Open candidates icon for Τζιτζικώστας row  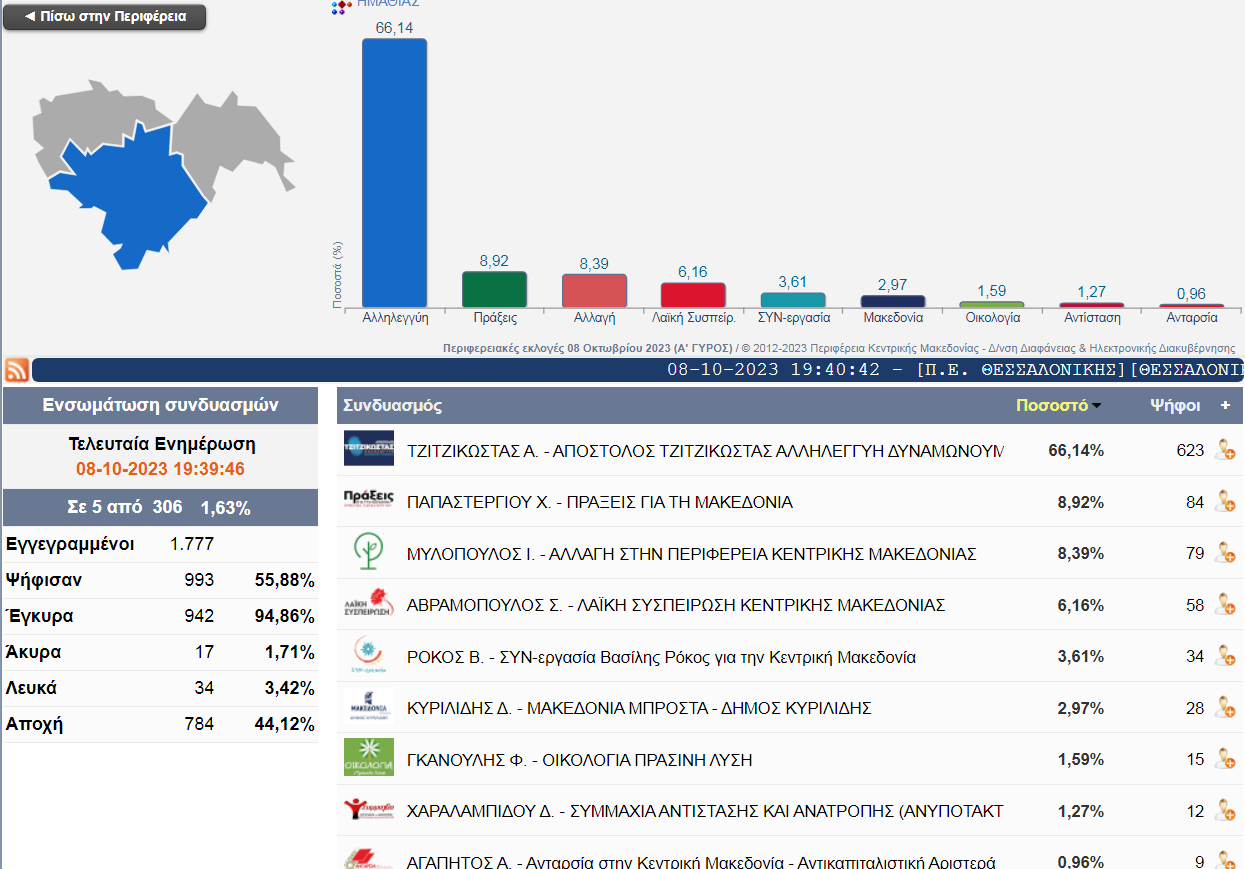[x=1224, y=450]
